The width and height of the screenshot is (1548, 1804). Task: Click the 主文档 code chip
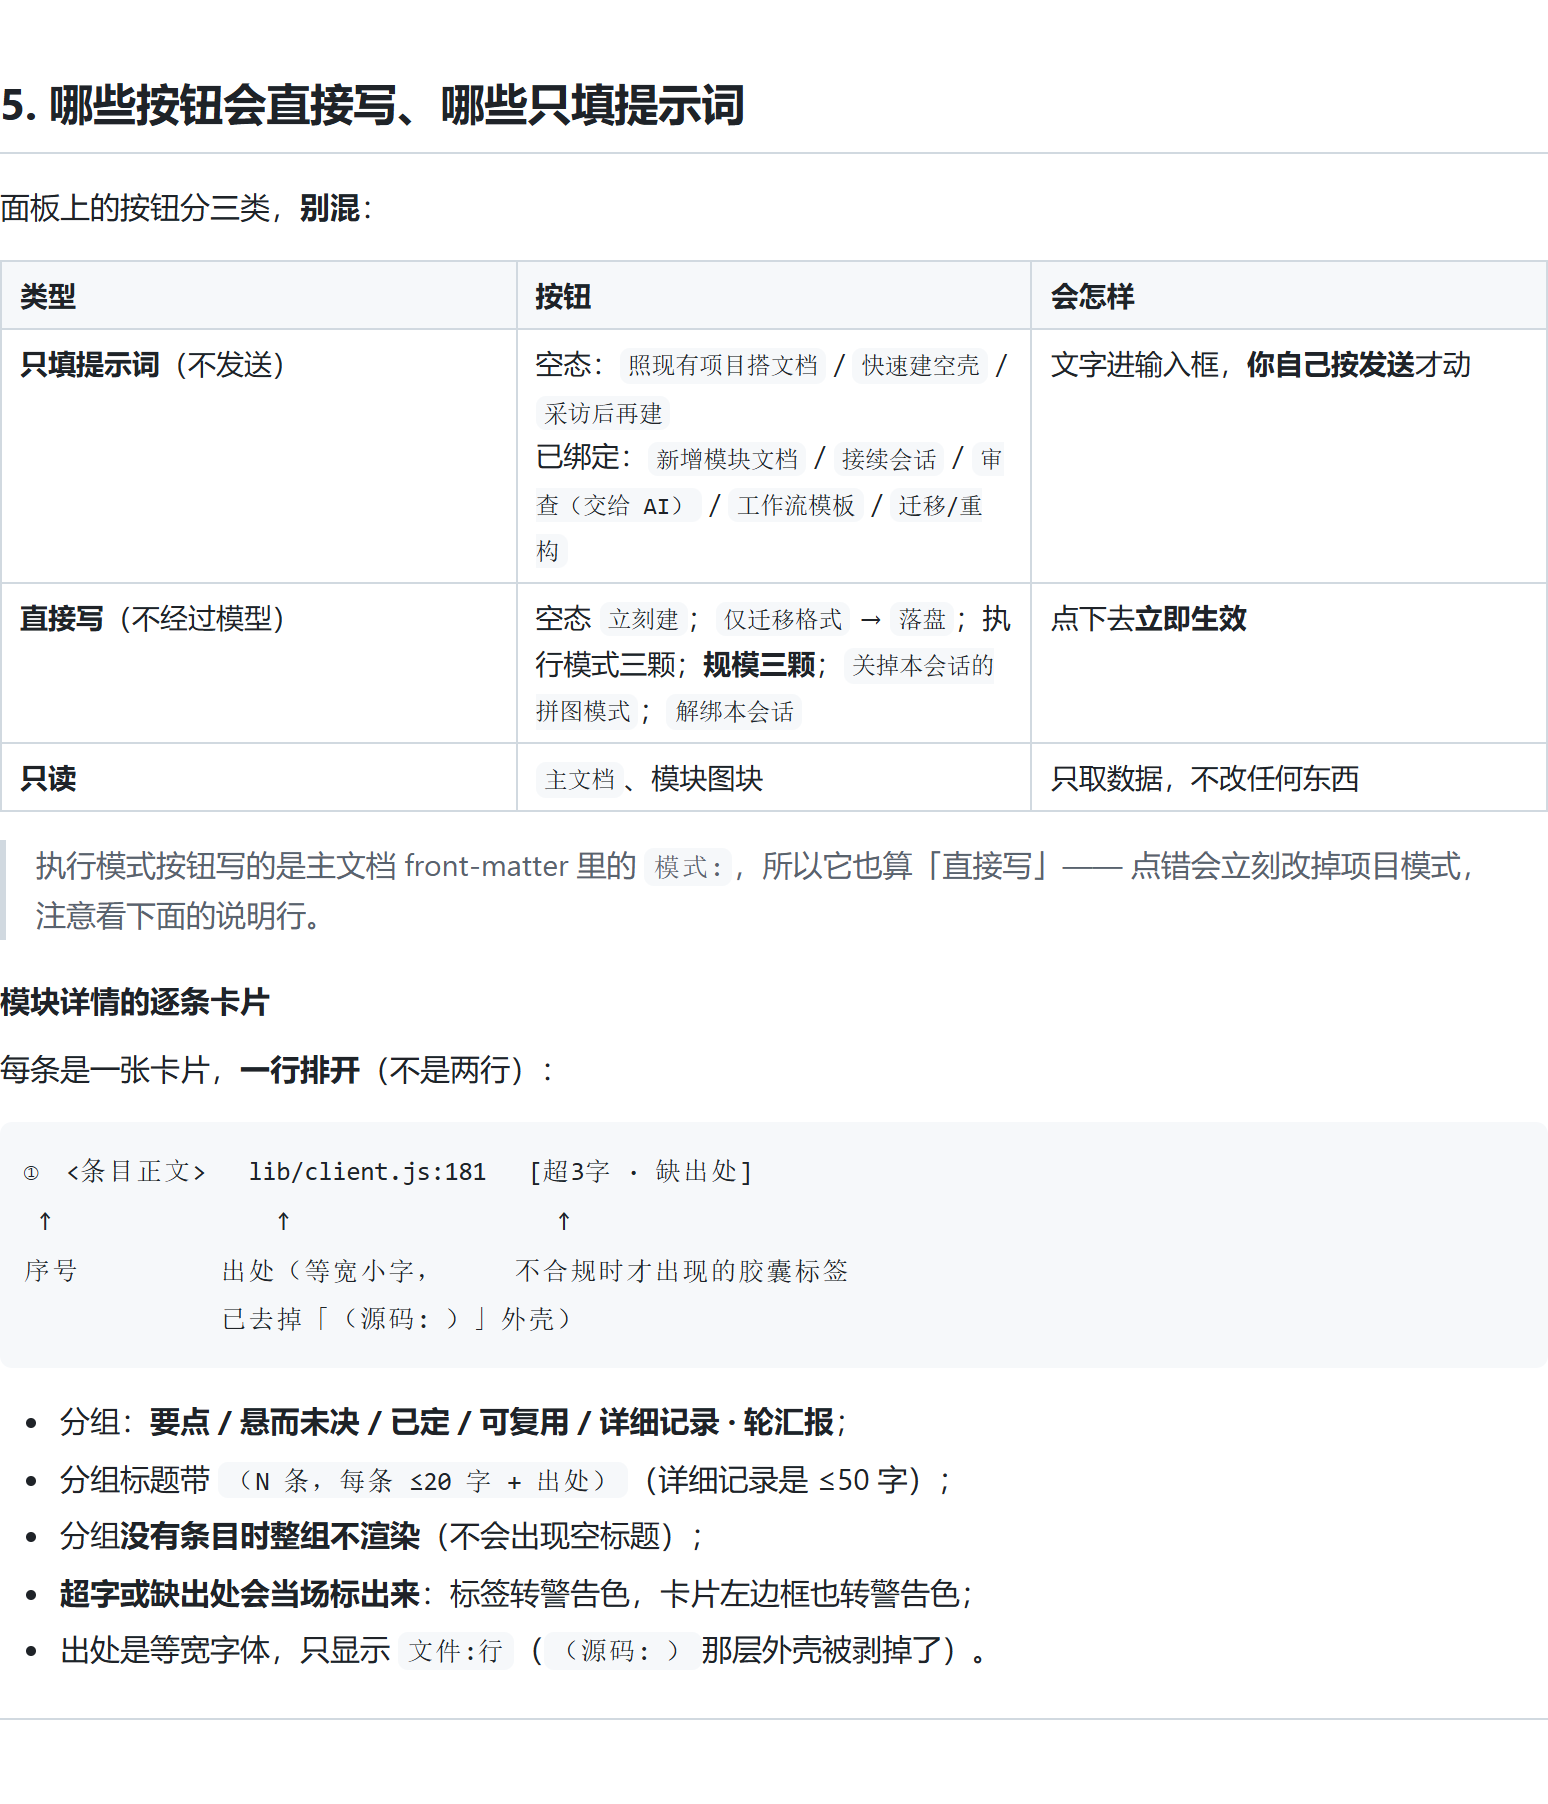(x=579, y=778)
